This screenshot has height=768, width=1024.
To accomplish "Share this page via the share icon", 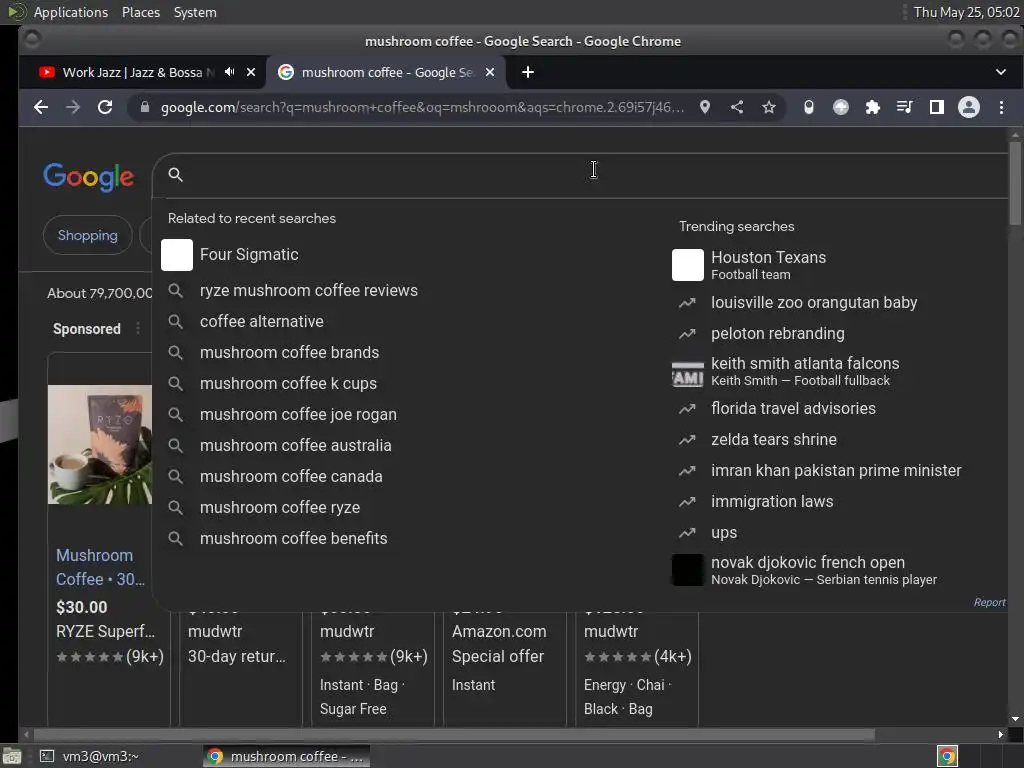I will pos(737,107).
